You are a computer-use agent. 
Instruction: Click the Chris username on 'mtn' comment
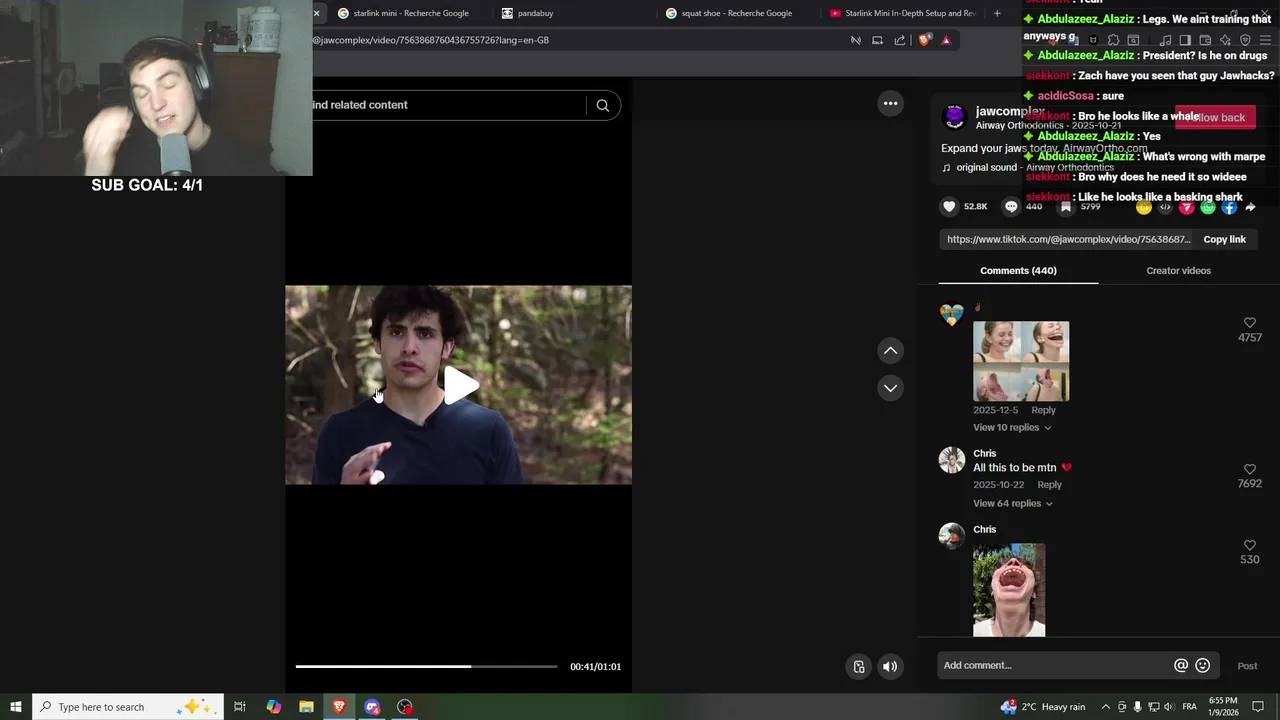984,453
